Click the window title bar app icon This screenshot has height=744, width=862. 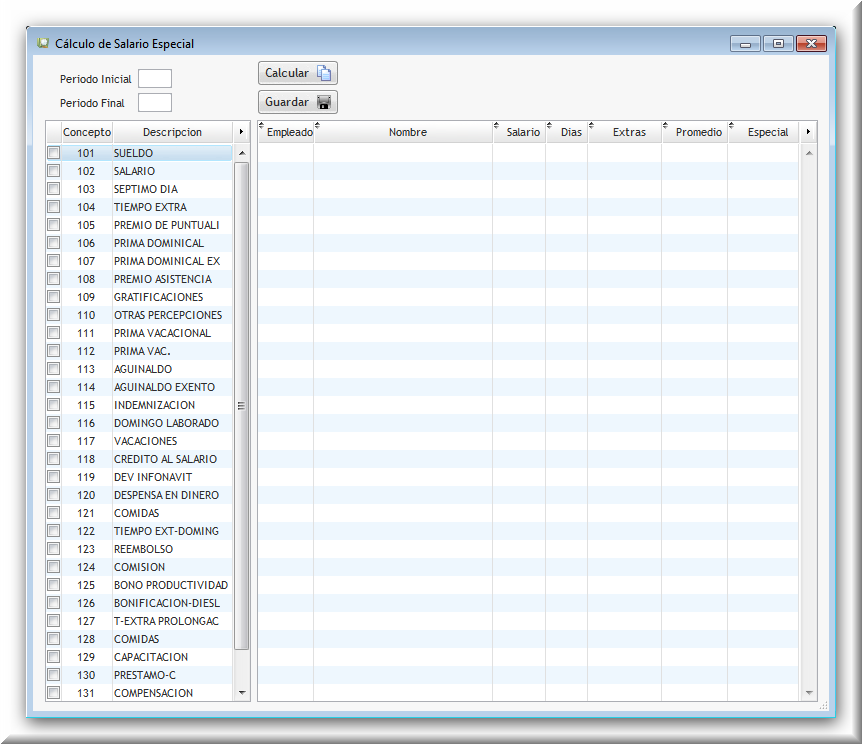coord(43,43)
